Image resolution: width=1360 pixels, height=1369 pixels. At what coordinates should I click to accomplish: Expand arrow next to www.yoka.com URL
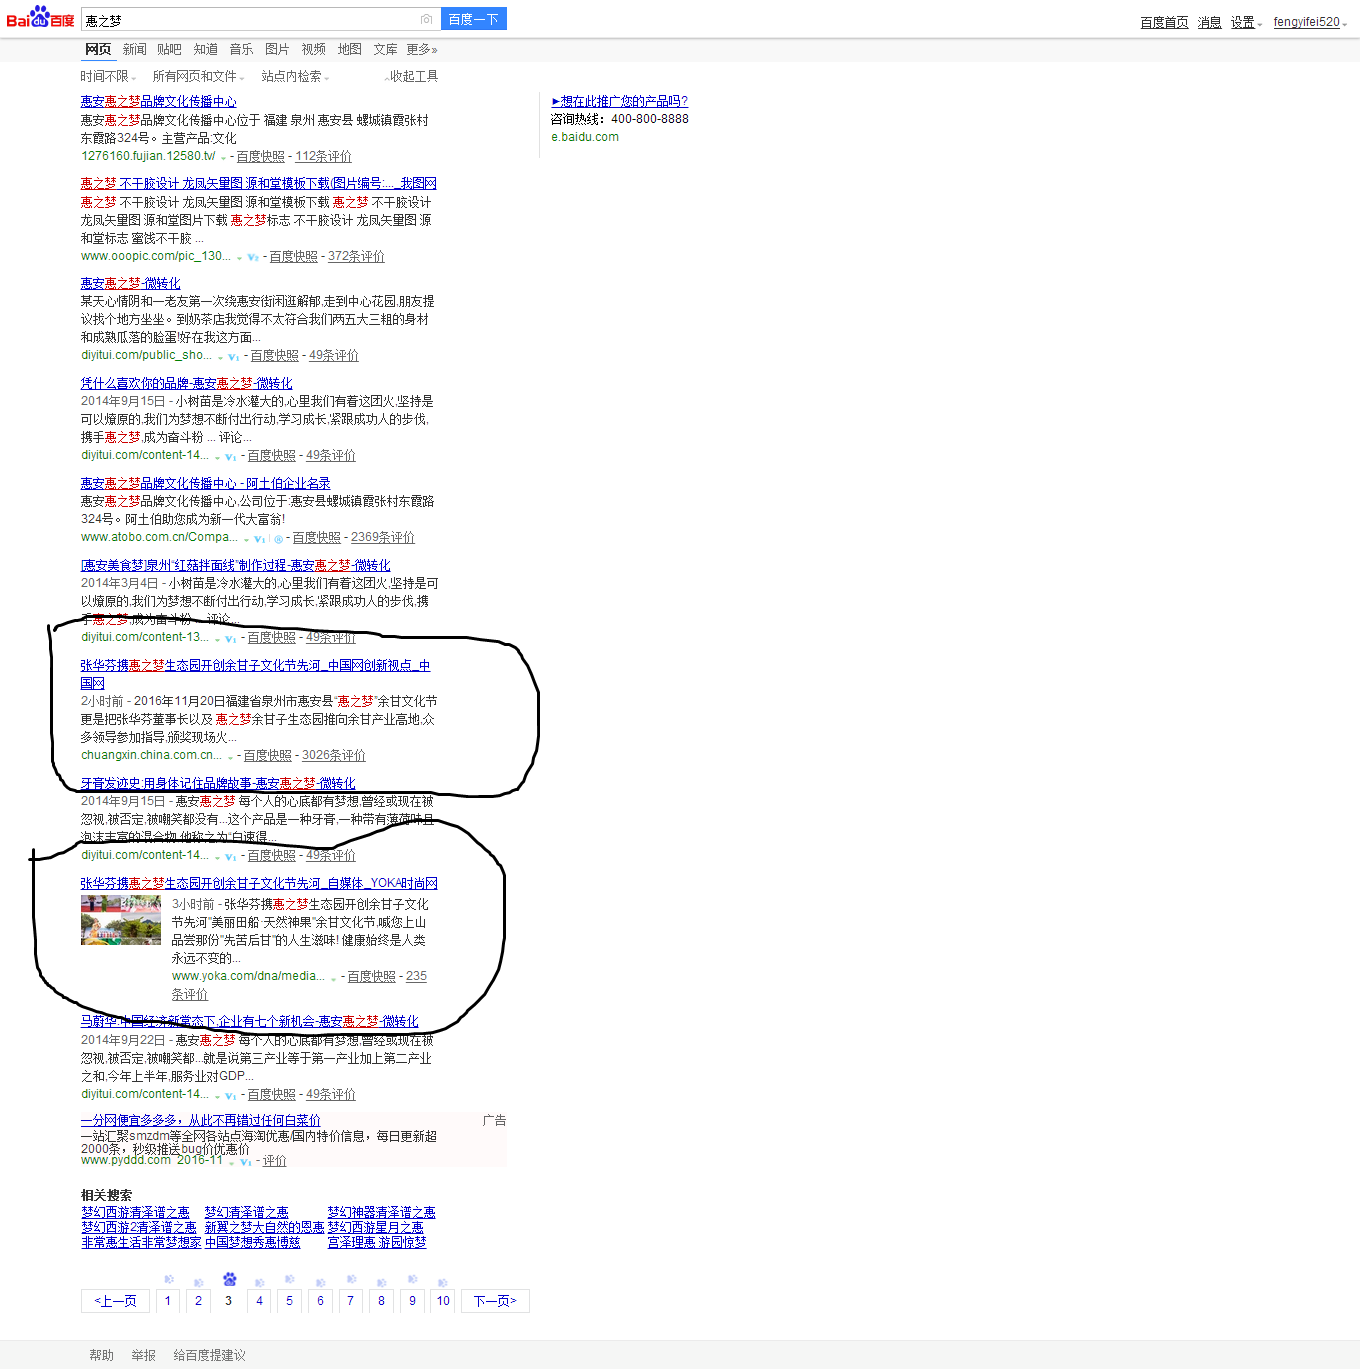pos(334,978)
